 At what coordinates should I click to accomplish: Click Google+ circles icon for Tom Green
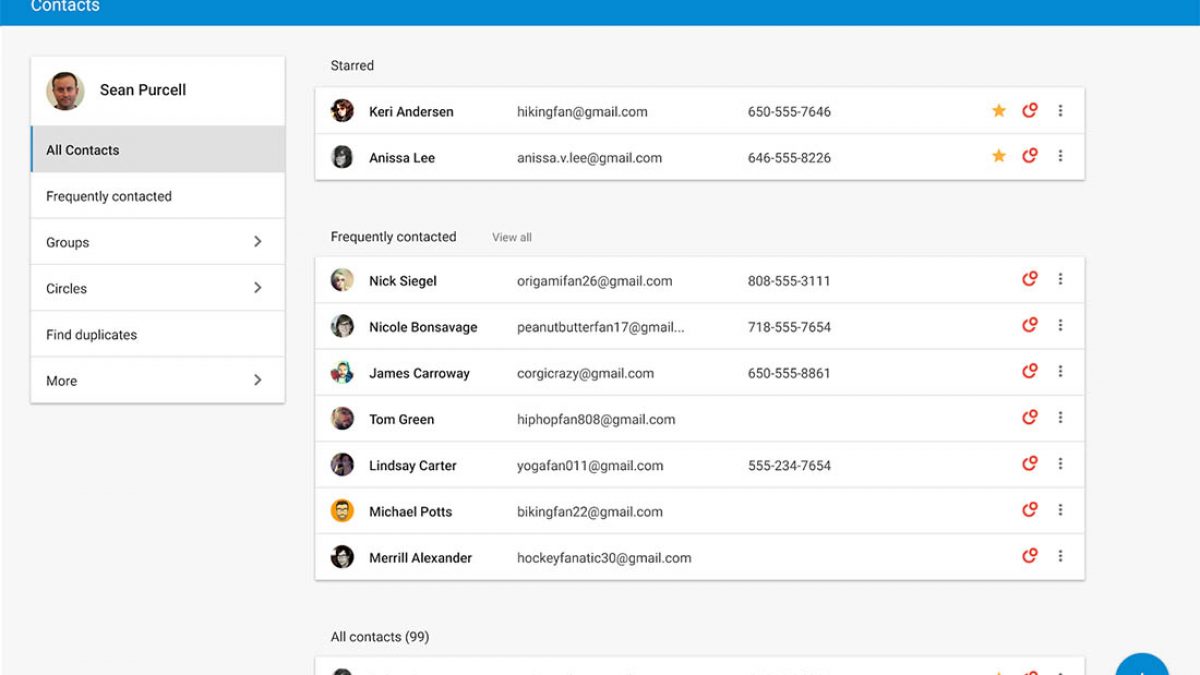(1029, 418)
